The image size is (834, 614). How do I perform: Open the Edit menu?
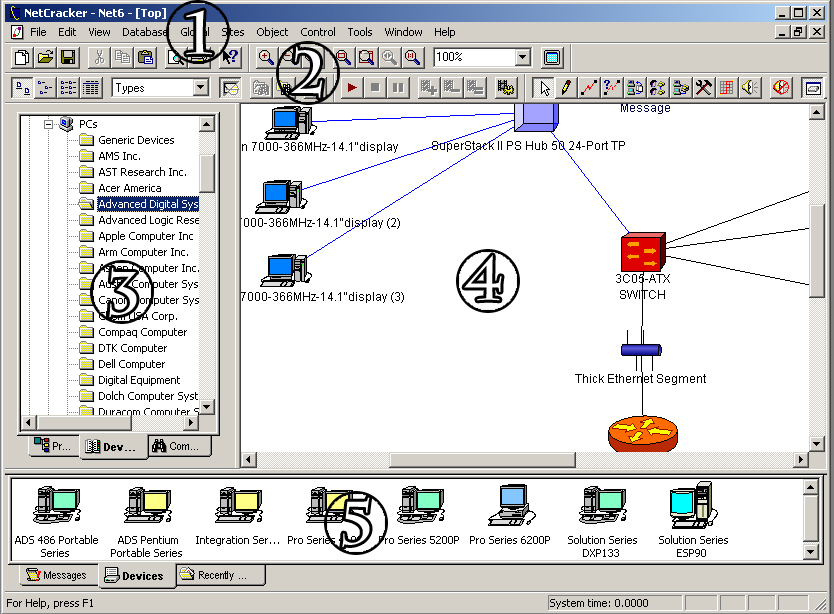pyautogui.click(x=67, y=32)
